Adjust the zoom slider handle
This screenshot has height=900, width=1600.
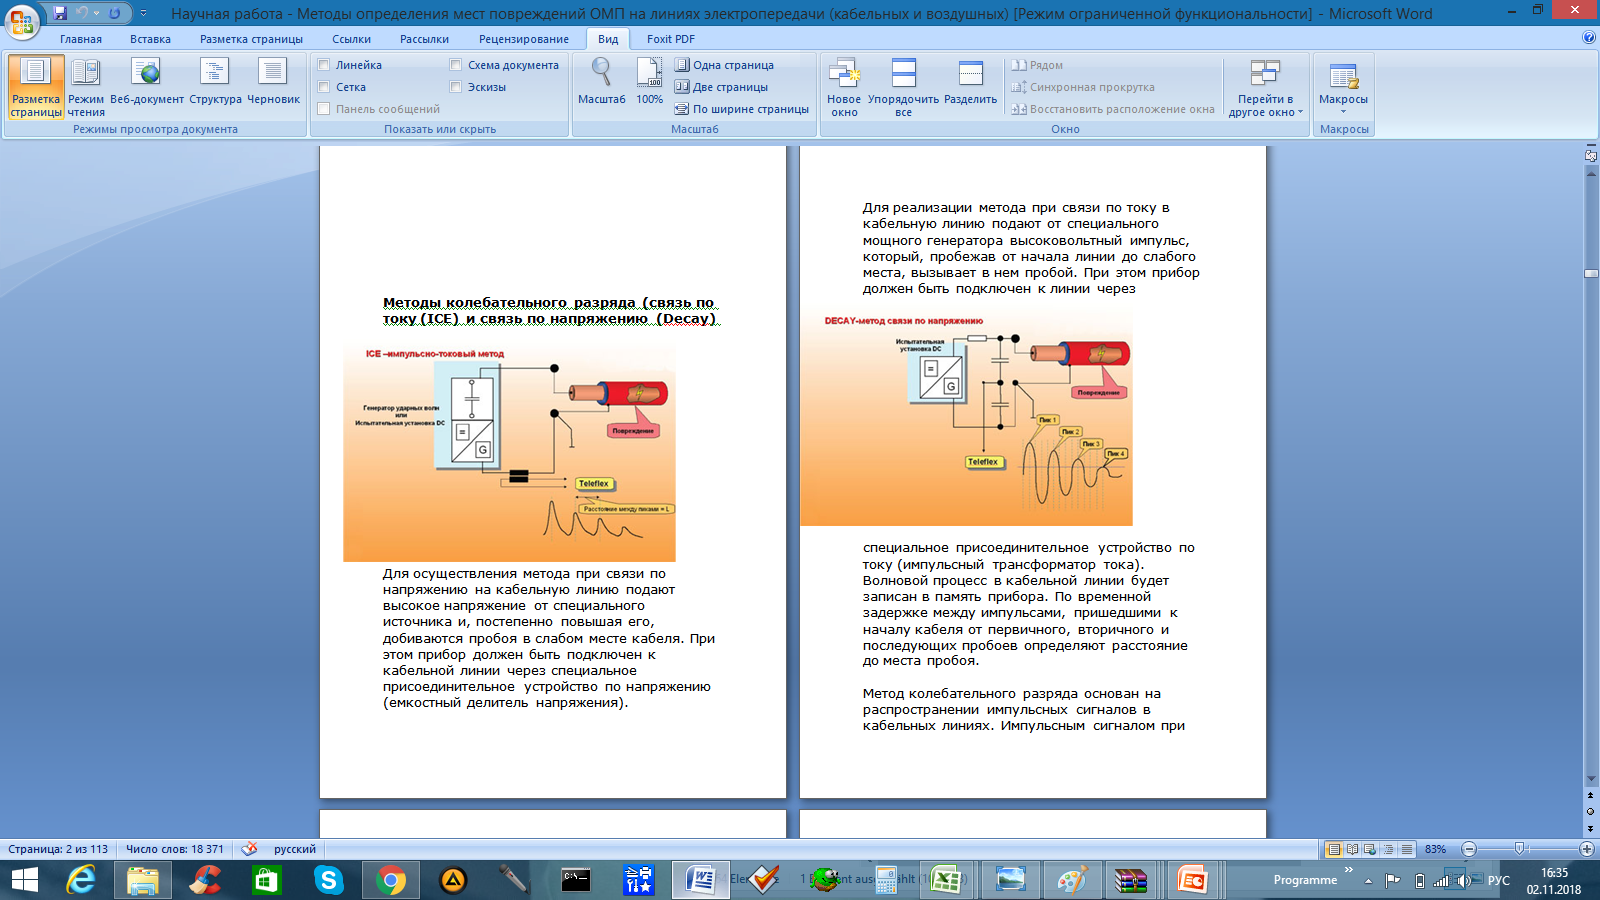click(x=1519, y=849)
